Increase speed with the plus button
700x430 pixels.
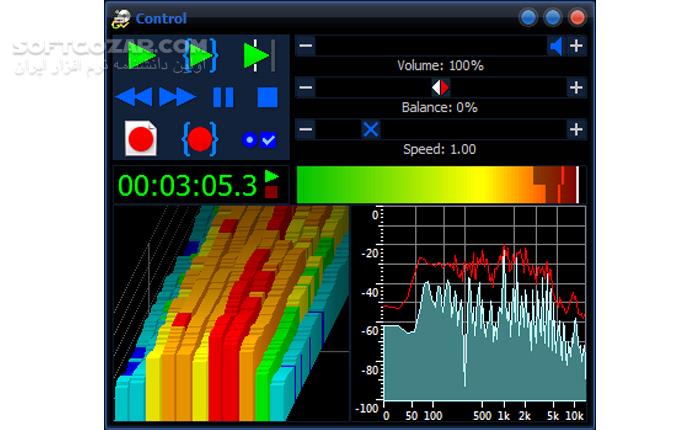[x=576, y=129]
